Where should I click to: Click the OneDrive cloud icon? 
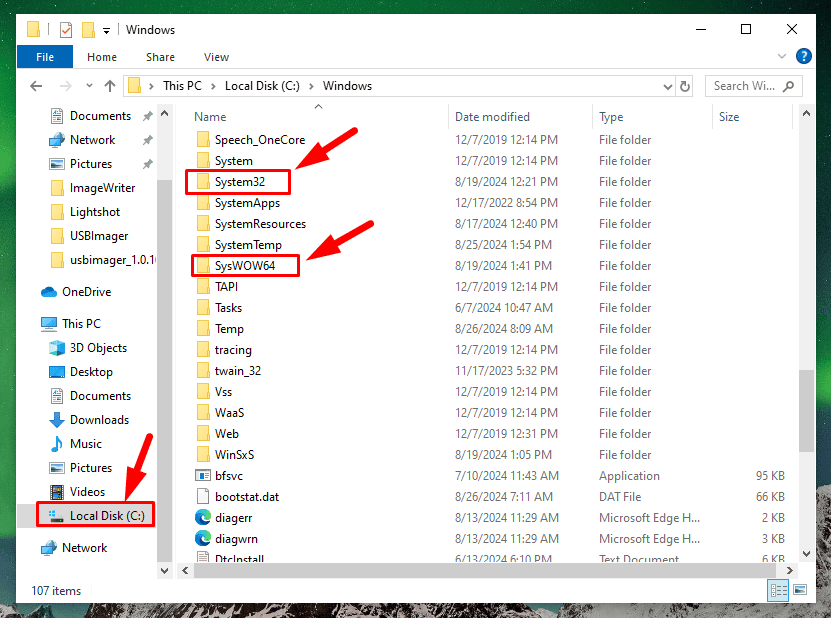[x=49, y=292]
